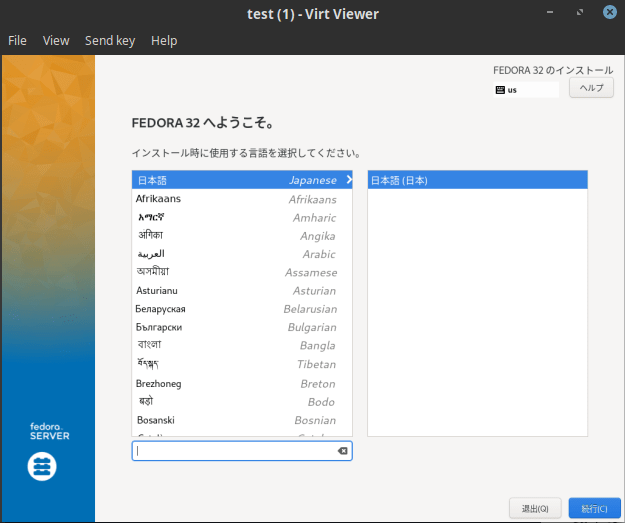Select the Brezhoneg language row
This screenshot has height=523, width=625.
tap(242, 383)
